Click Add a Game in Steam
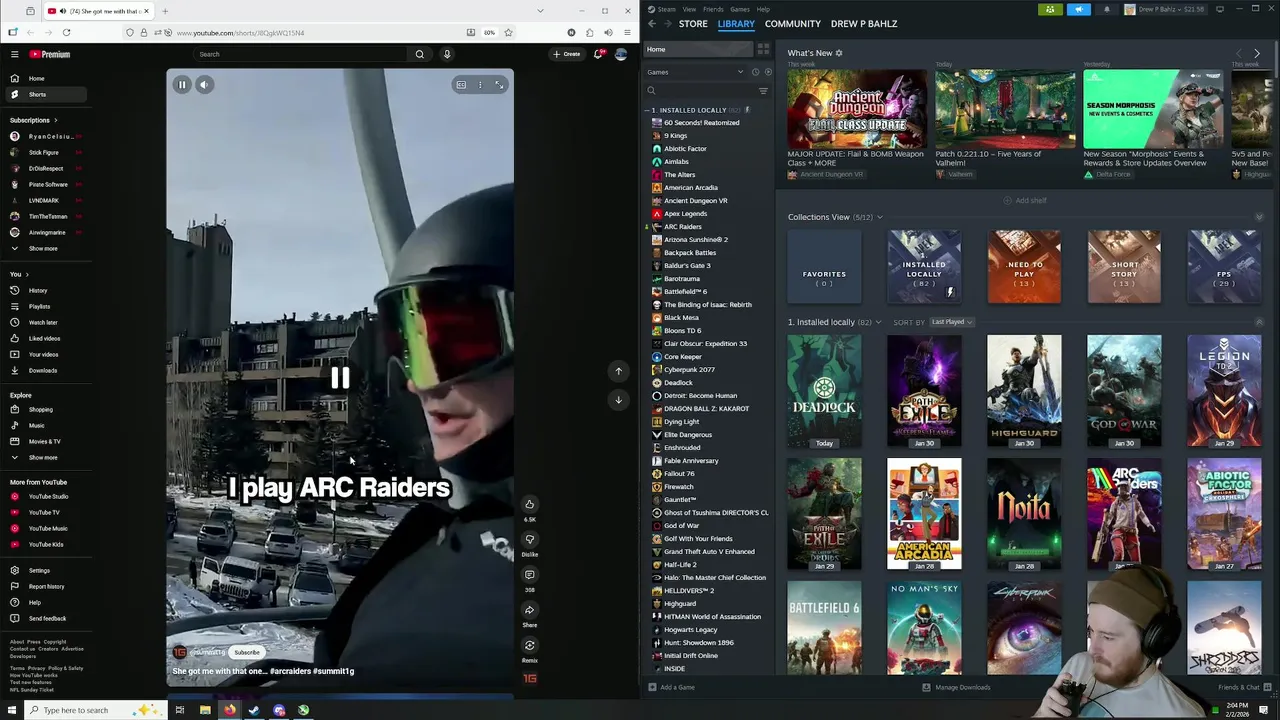Screen dimensions: 1280x720 click(671, 687)
